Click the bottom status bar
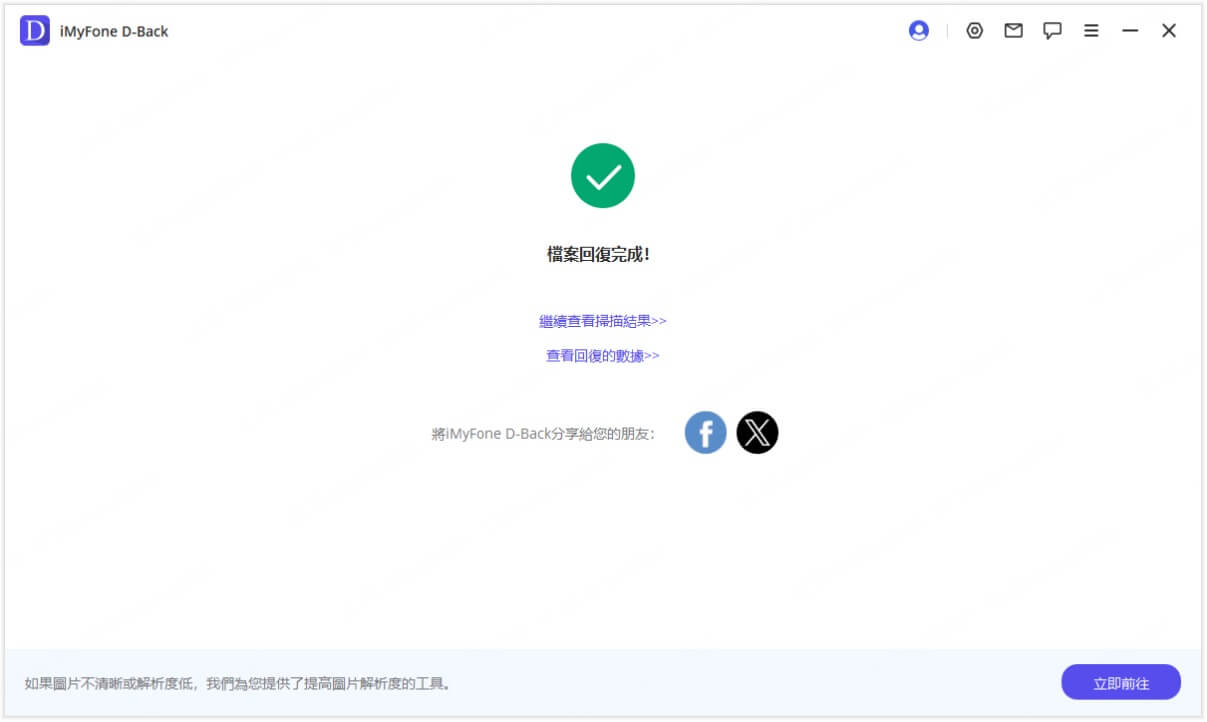 coord(603,682)
